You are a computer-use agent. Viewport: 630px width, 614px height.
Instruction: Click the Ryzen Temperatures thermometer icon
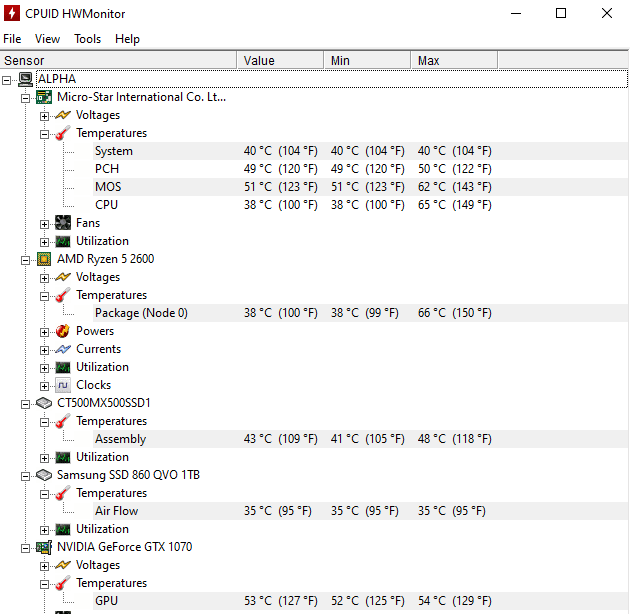[x=63, y=295]
